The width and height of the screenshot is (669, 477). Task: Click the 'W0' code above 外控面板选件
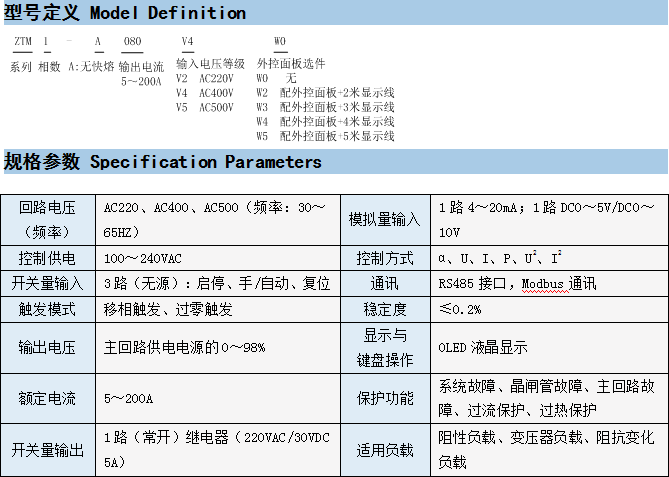[x=280, y=41]
